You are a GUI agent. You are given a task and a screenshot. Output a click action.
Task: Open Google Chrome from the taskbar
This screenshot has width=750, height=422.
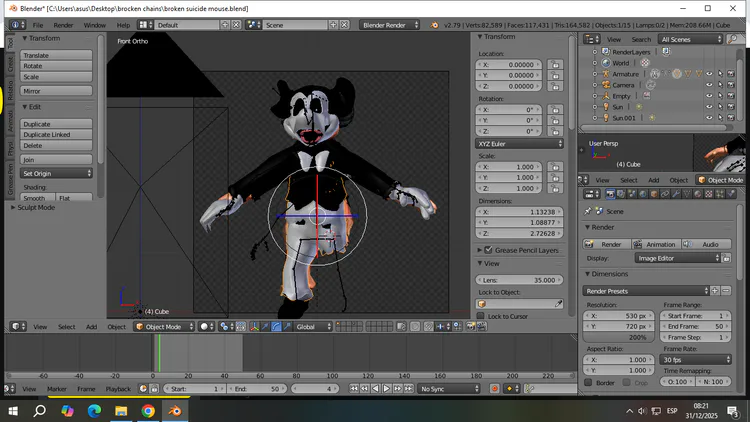click(148, 411)
